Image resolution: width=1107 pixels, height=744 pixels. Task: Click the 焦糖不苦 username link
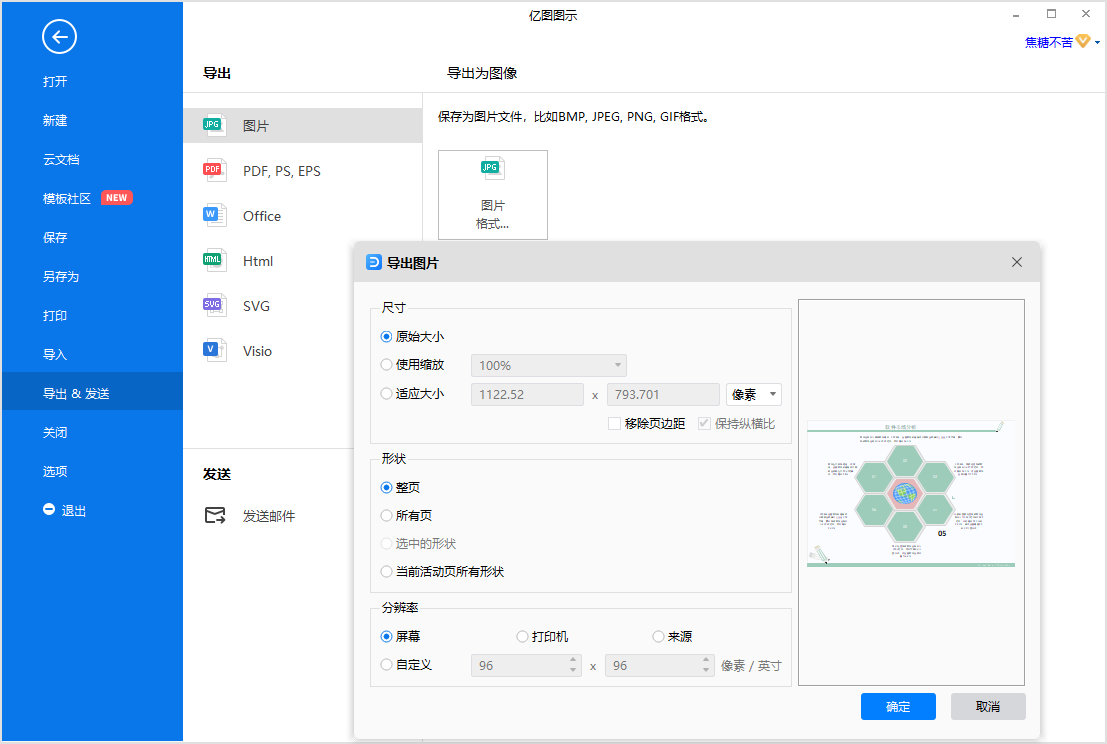(1048, 42)
